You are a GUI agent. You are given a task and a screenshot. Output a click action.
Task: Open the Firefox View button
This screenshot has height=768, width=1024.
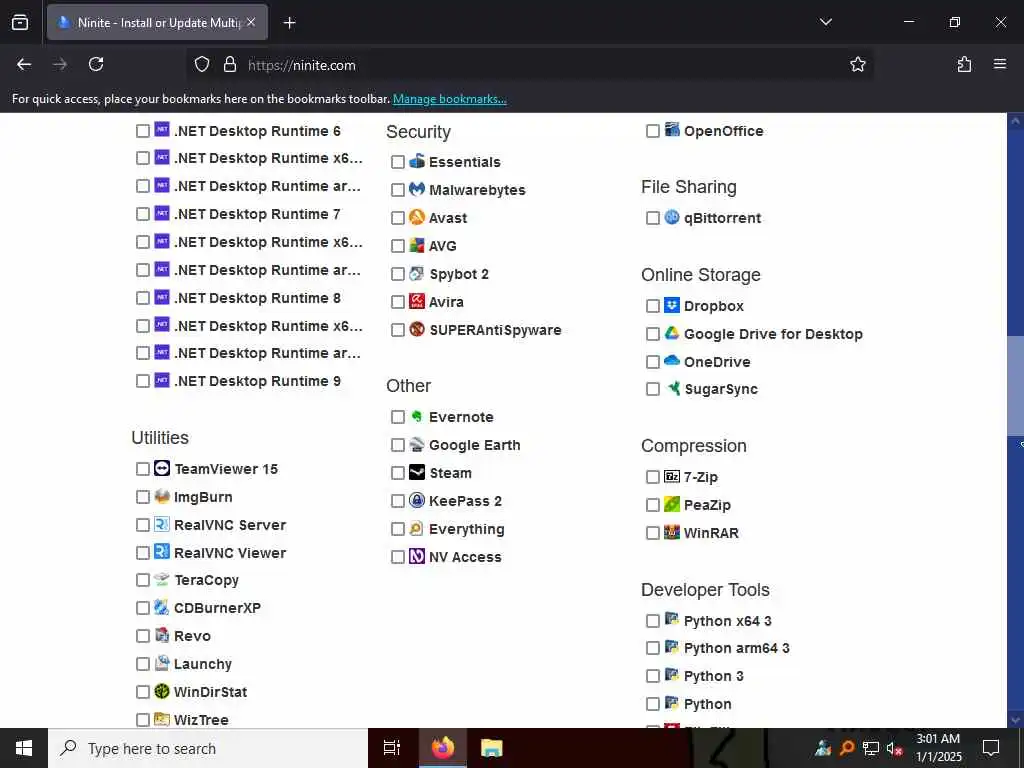[x=20, y=23]
